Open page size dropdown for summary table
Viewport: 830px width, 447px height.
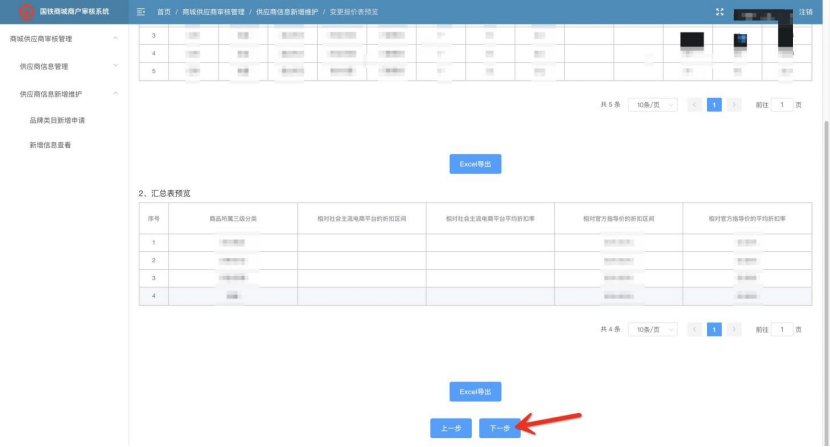[x=652, y=329]
